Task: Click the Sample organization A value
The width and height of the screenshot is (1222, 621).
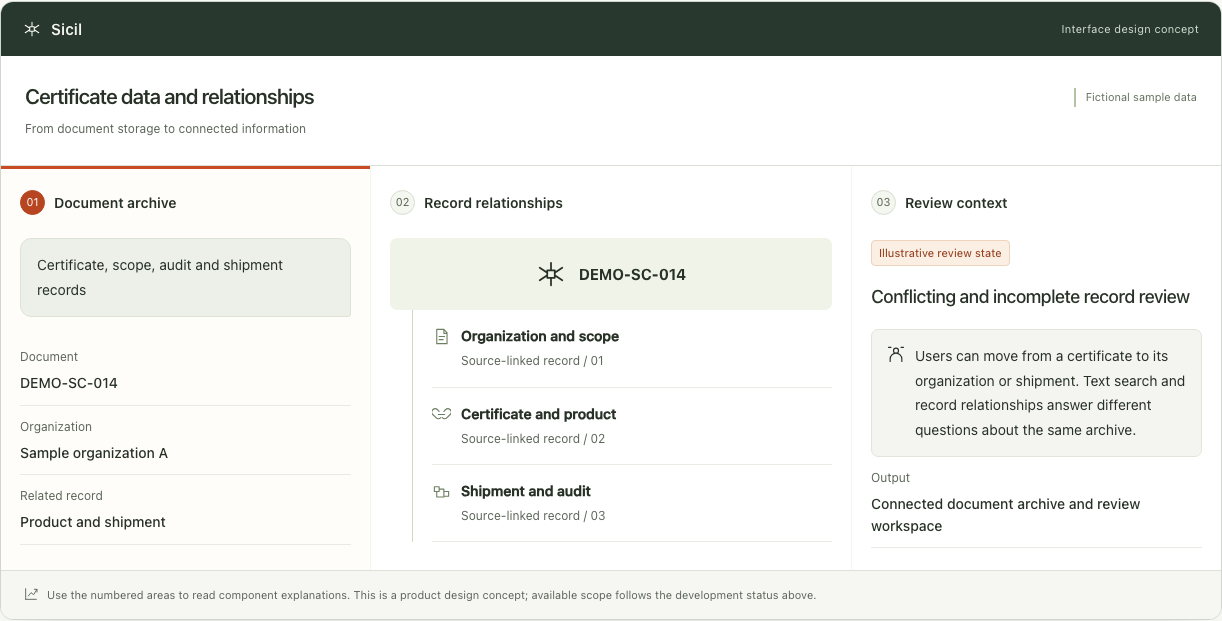Action: click(94, 453)
